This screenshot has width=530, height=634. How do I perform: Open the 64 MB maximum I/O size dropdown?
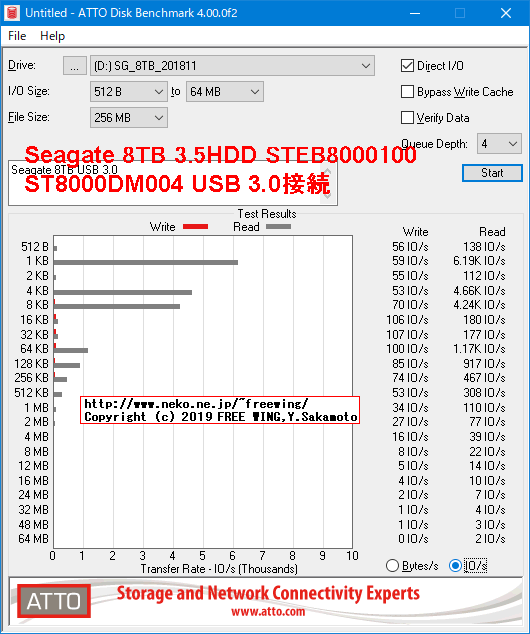[x=224, y=92]
